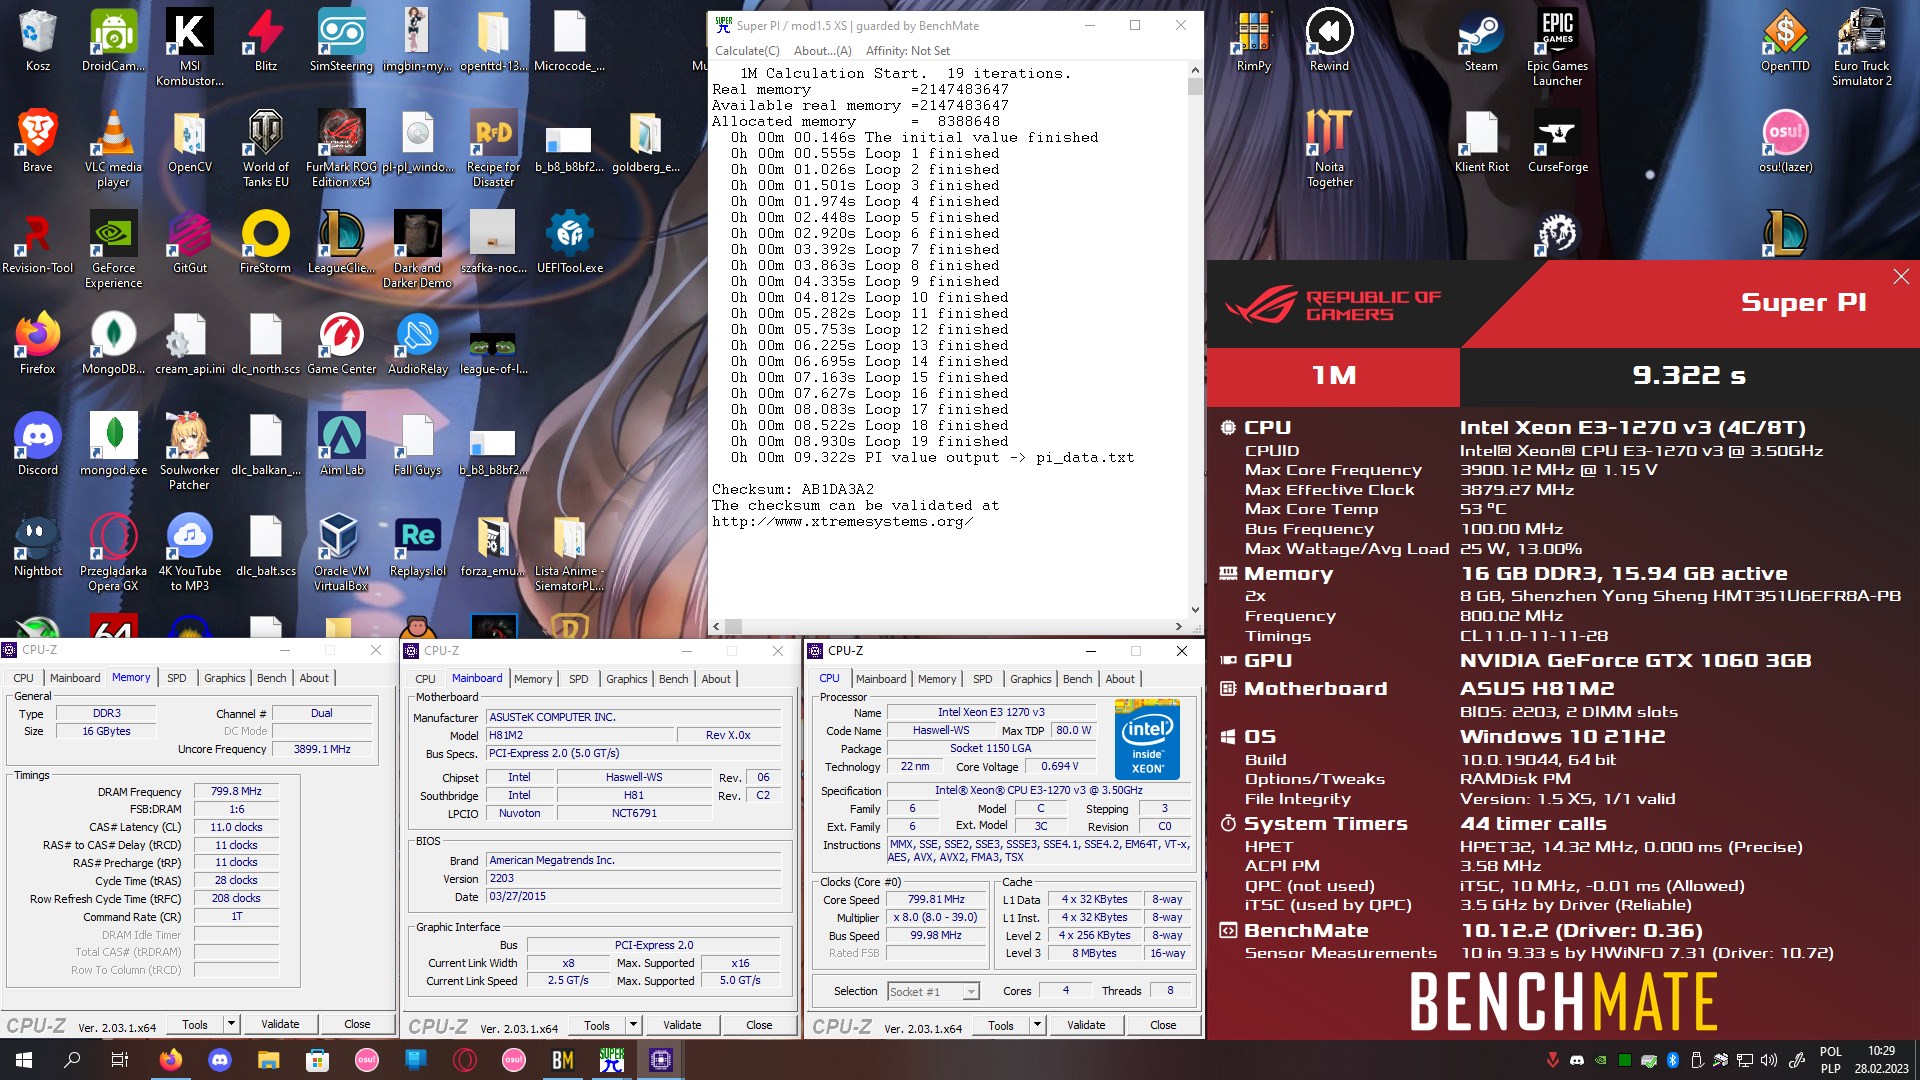The height and width of the screenshot is (1080, 1920).
Task: Open File Explorer from taskbar
Action: [x=268, y=1059]
